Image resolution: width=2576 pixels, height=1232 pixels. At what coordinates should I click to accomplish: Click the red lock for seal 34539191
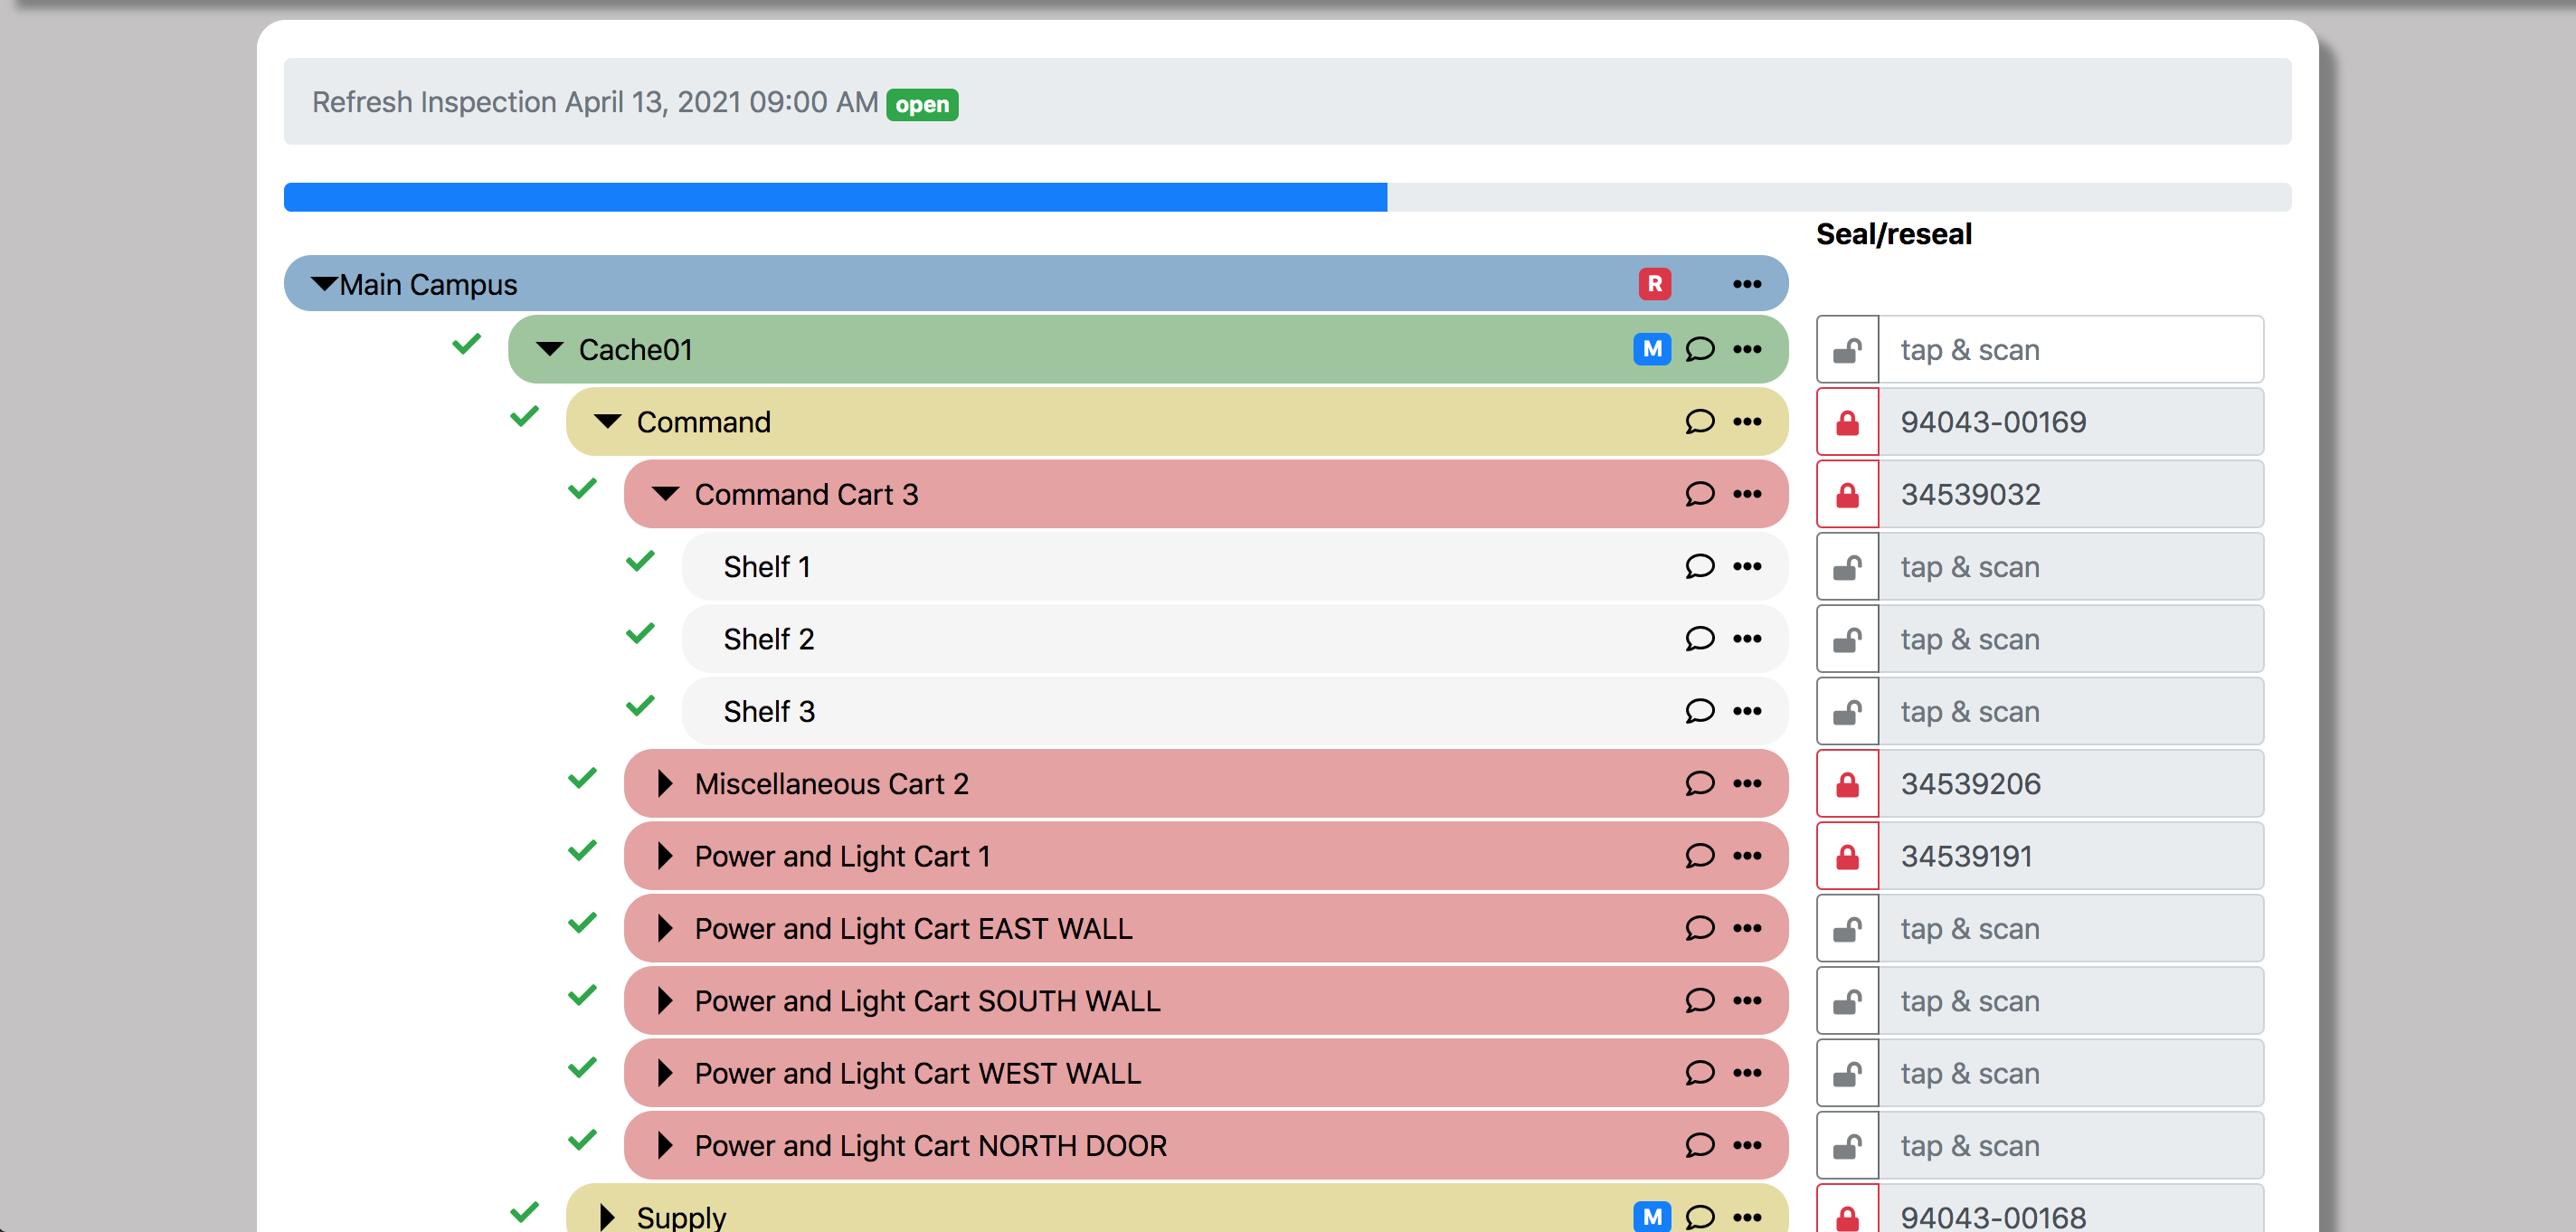(1847, 855)
